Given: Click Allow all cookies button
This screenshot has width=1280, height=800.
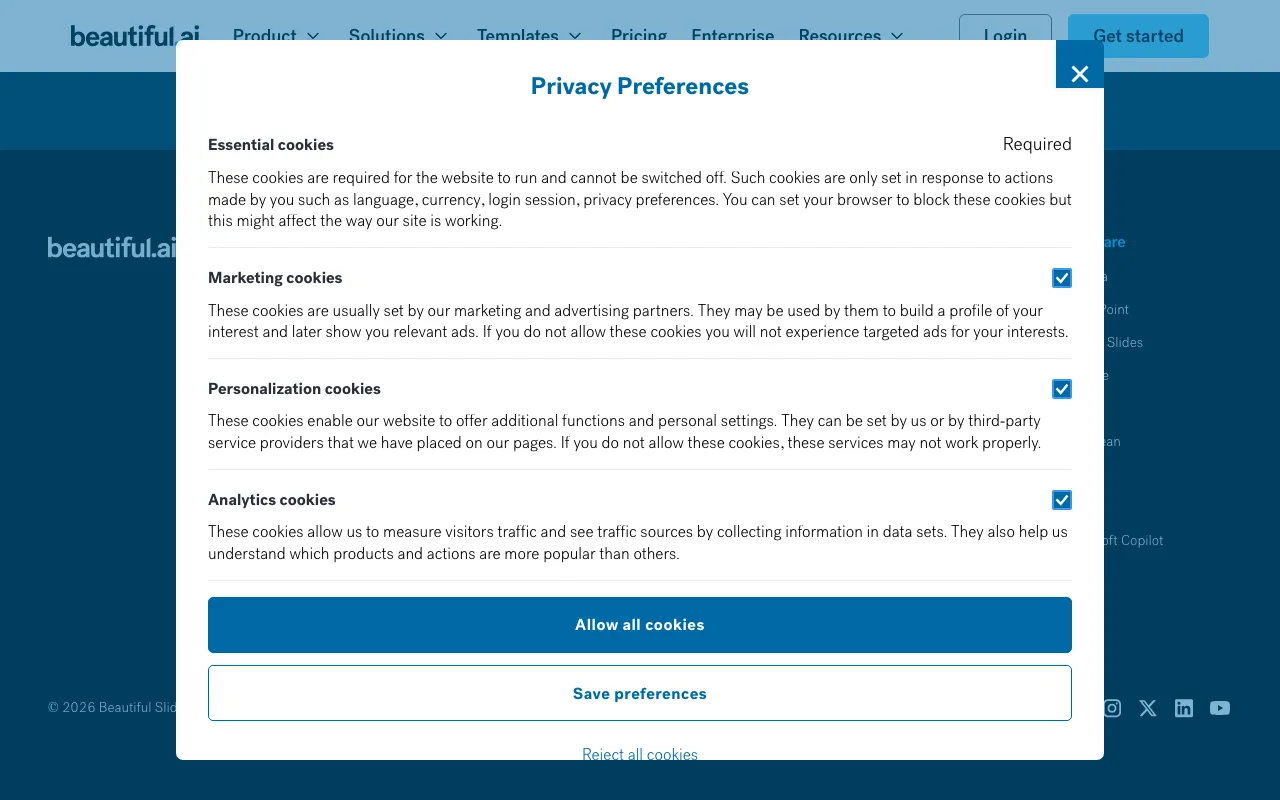Looking at the screenshot, I should tap(640, 625).
